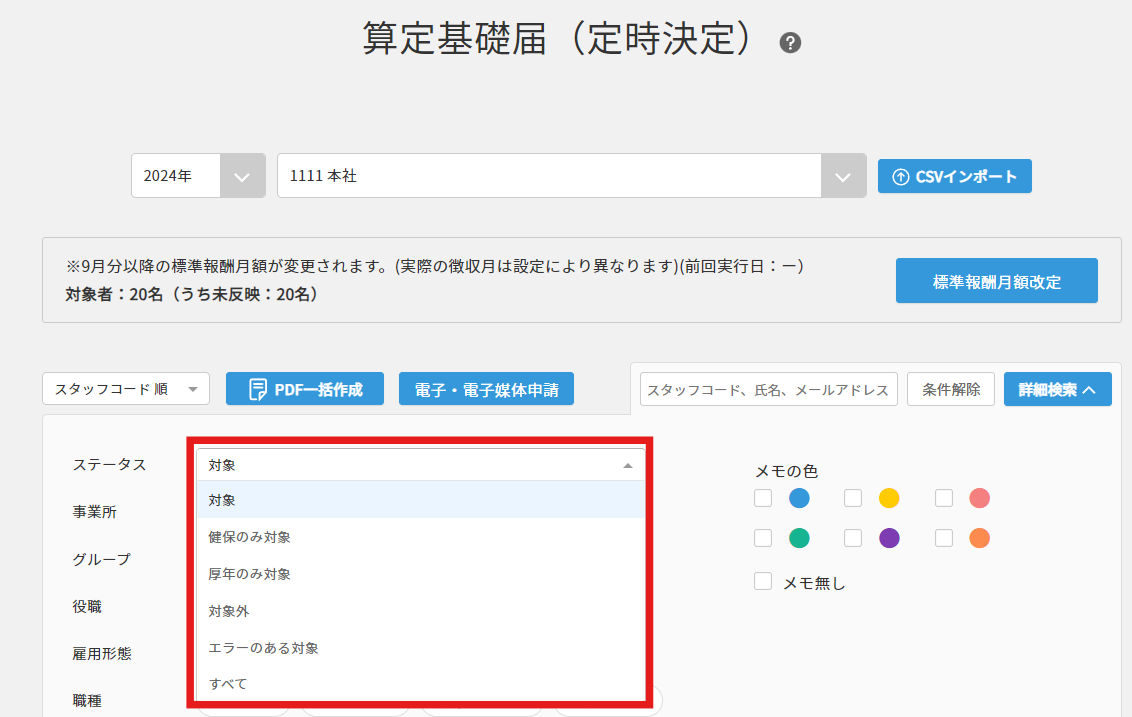1132x717 pixels.
Task: Select すべて in the status dropdown
Action: point(228,684)
